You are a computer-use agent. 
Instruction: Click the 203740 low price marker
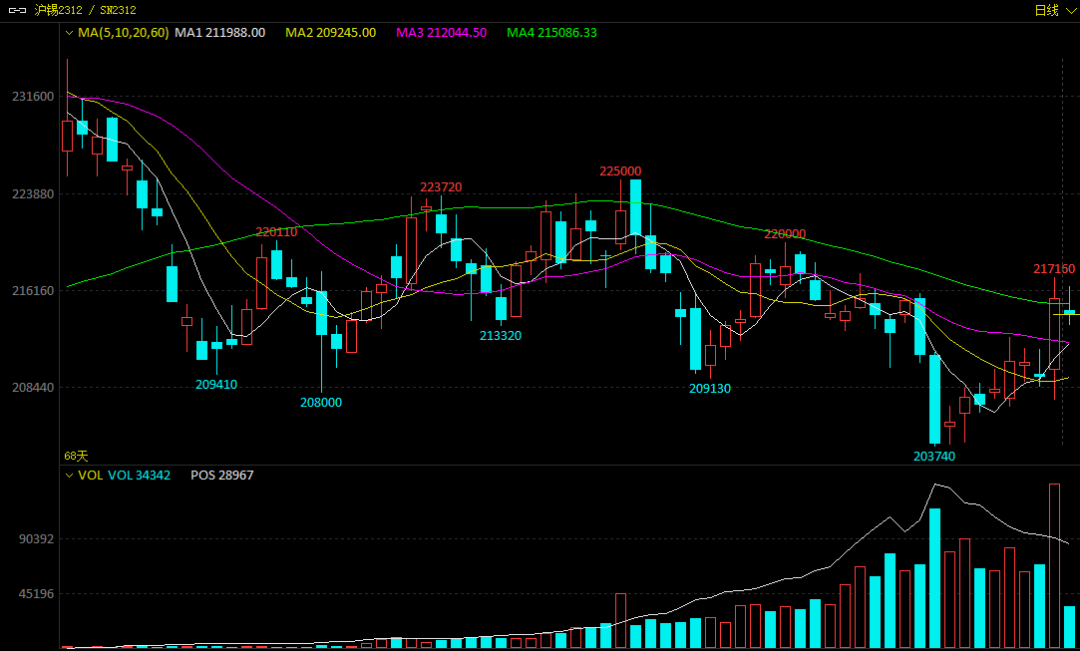coord(934,456)
